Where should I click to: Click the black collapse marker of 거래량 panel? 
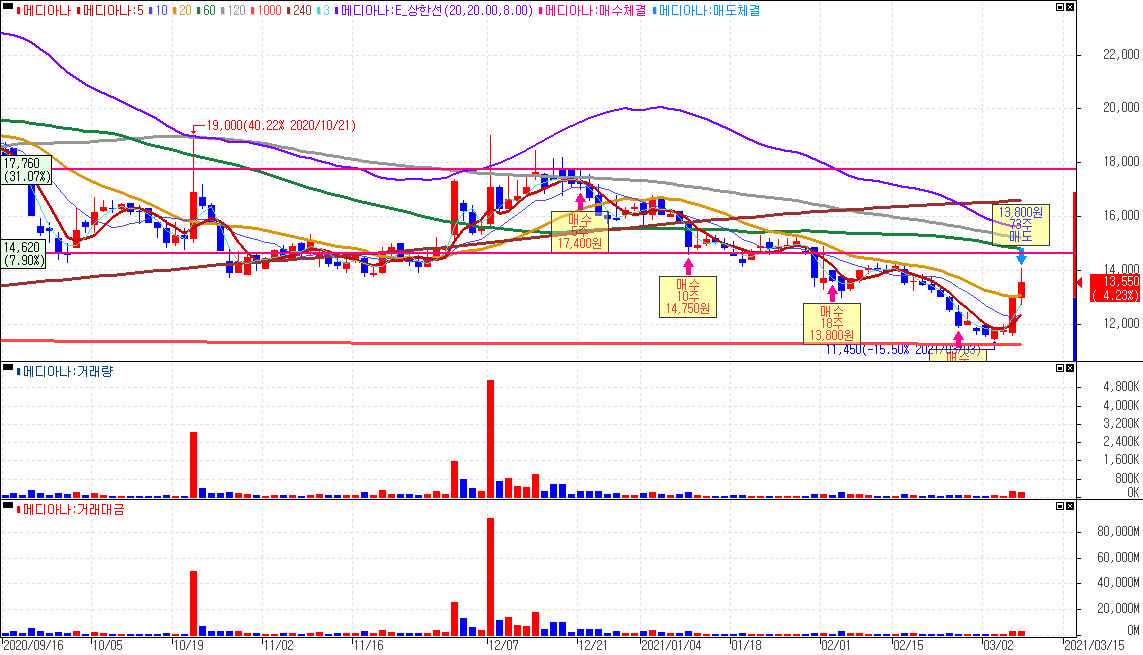coord(7,367)
